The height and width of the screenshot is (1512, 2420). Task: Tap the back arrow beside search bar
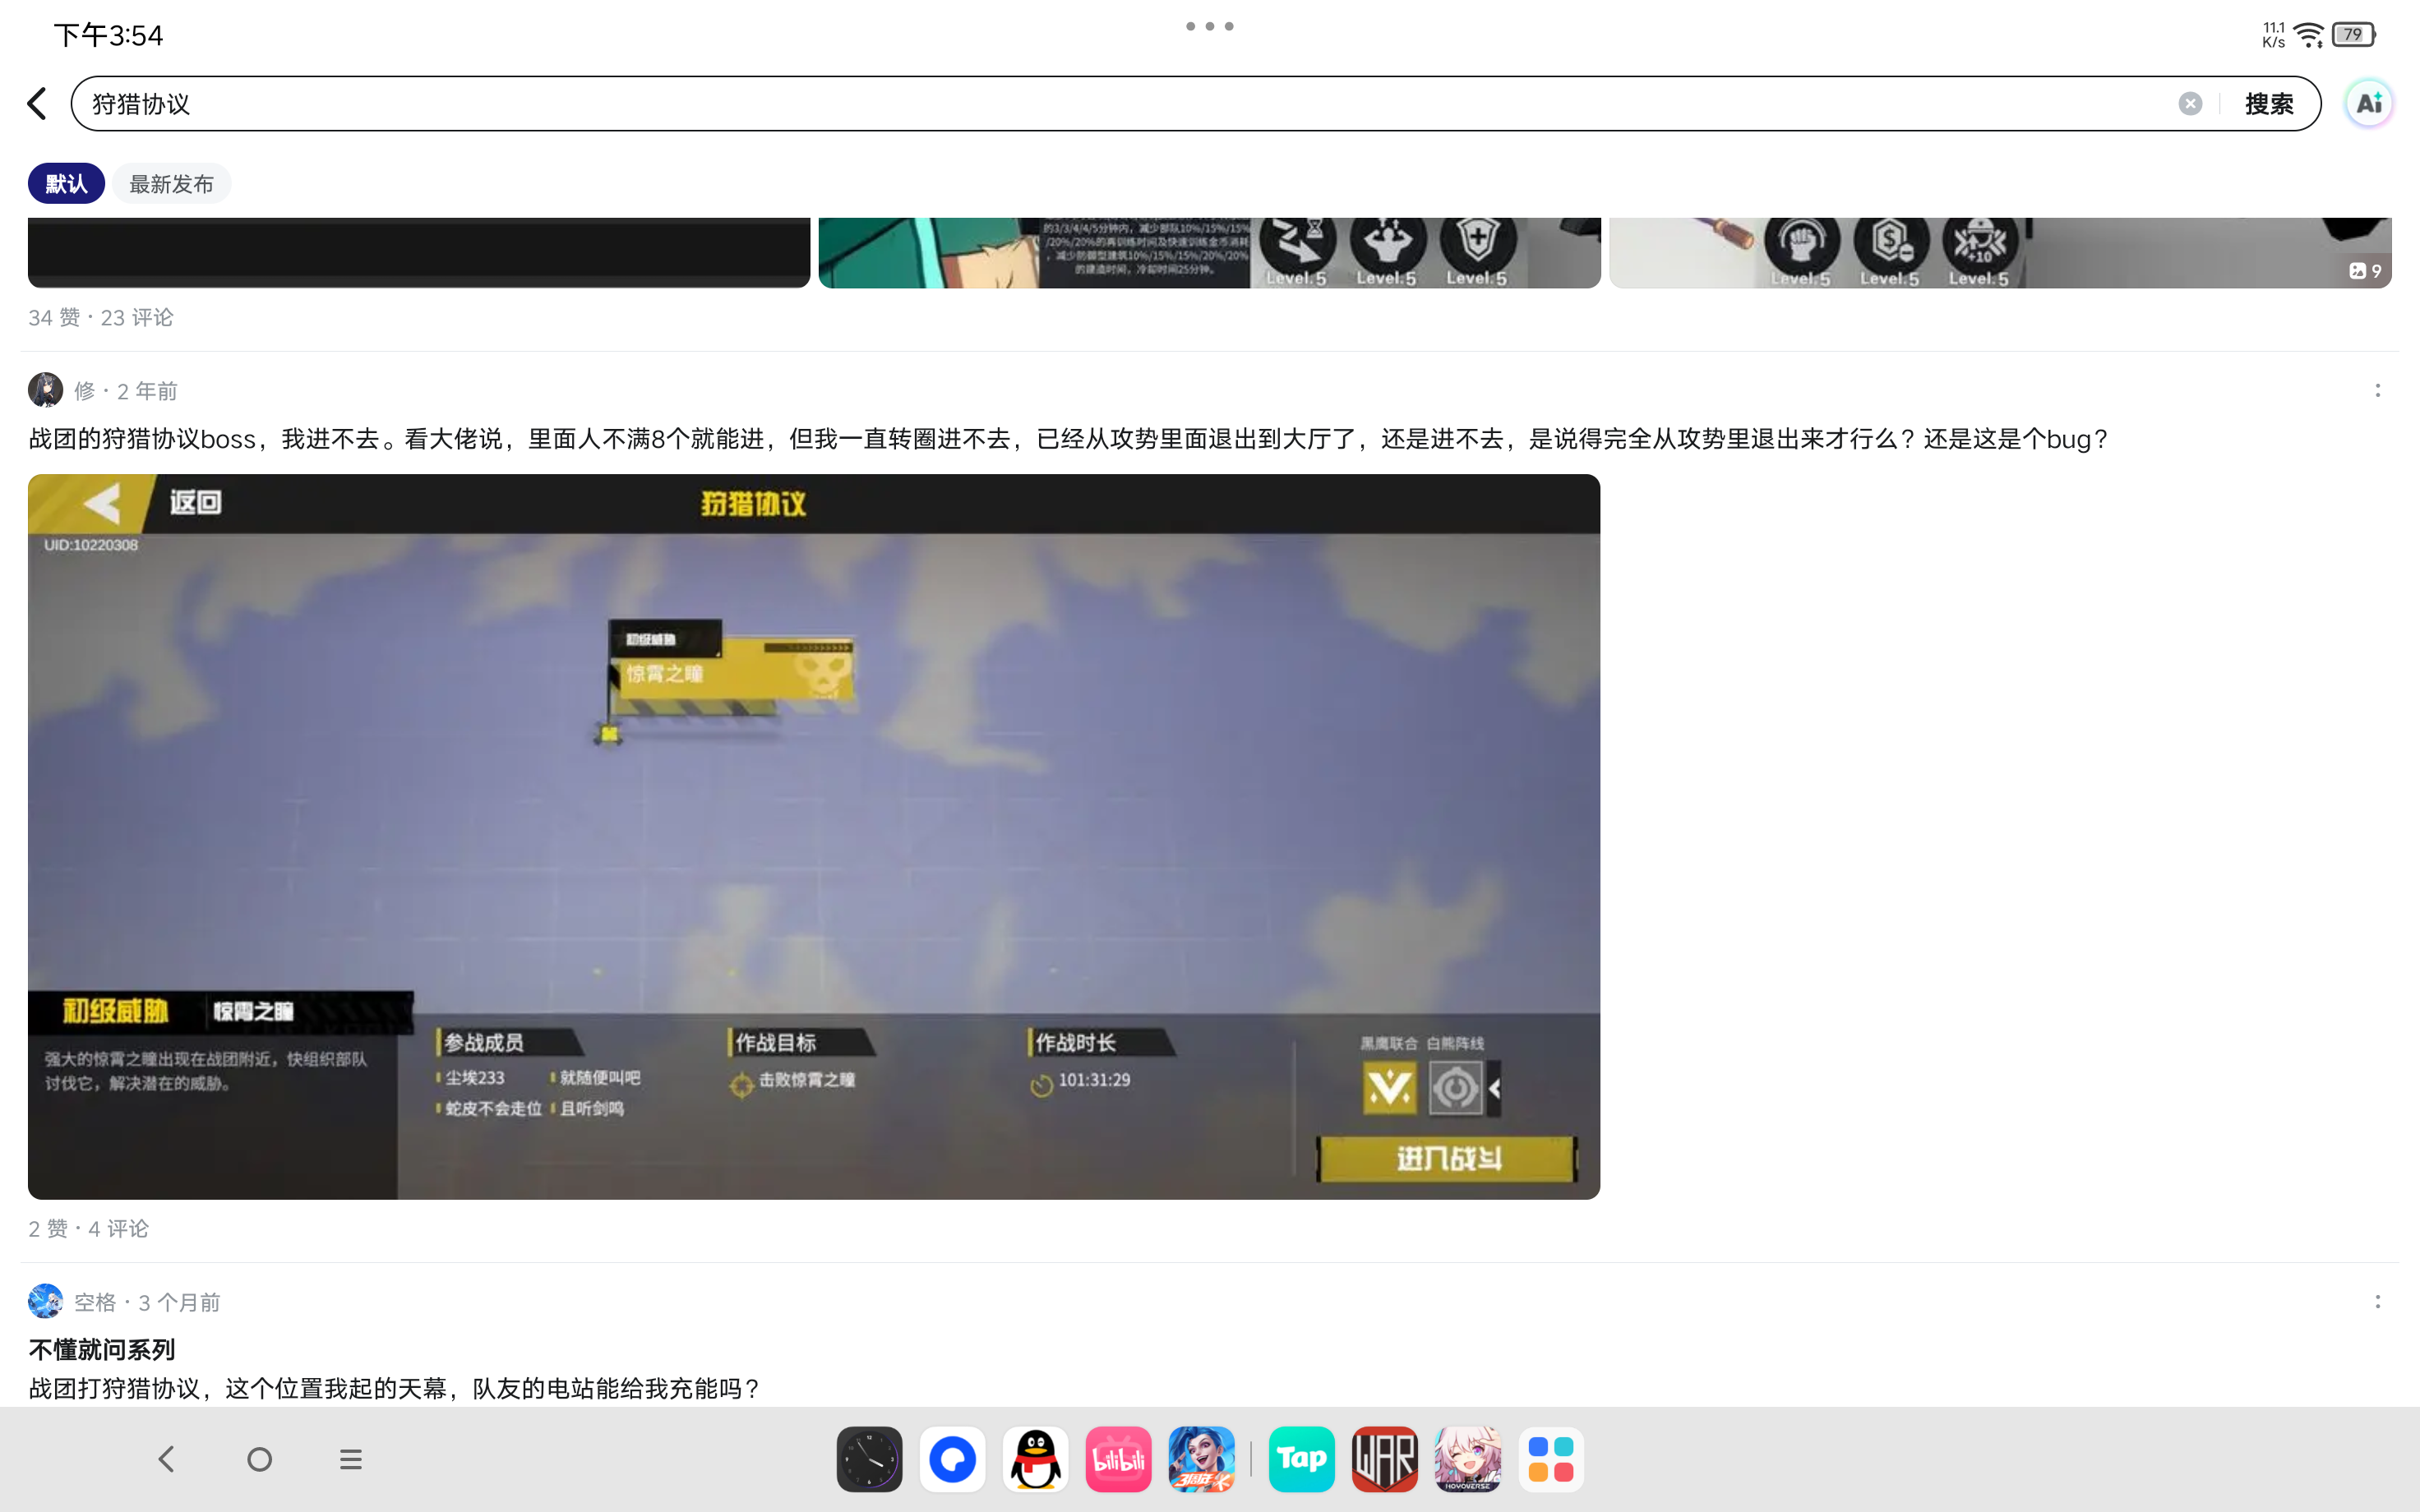click(37, 104)
